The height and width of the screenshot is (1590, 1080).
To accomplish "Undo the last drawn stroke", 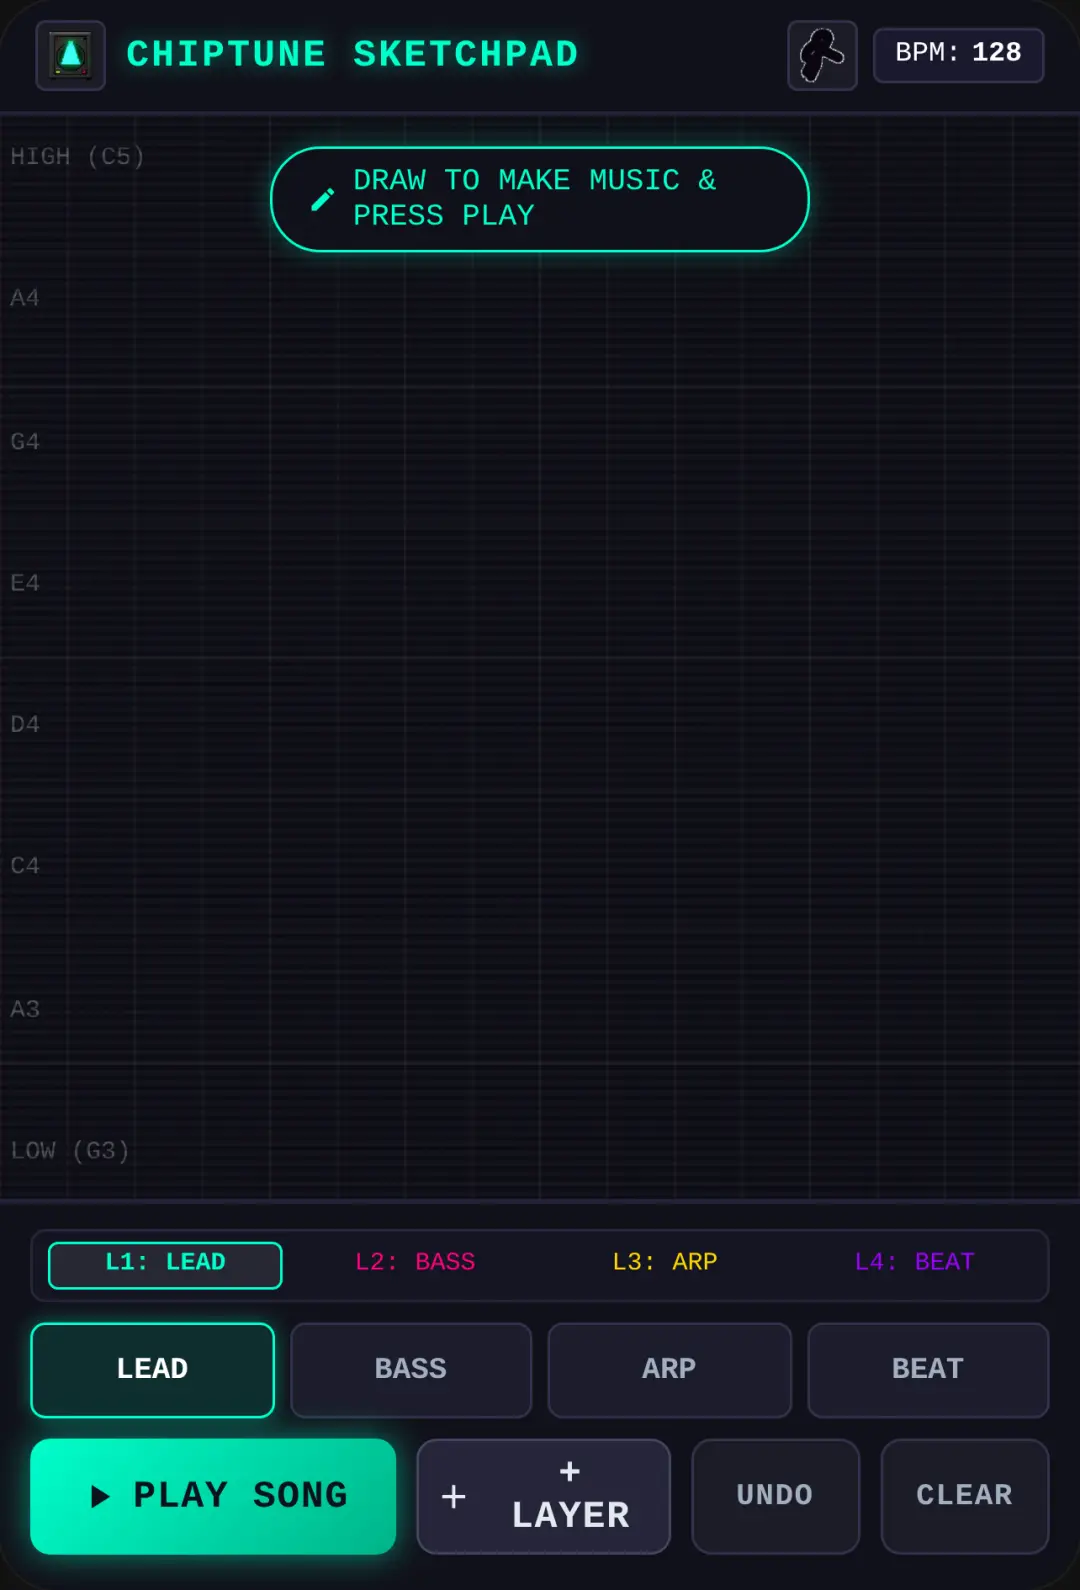I will 775,1496.
